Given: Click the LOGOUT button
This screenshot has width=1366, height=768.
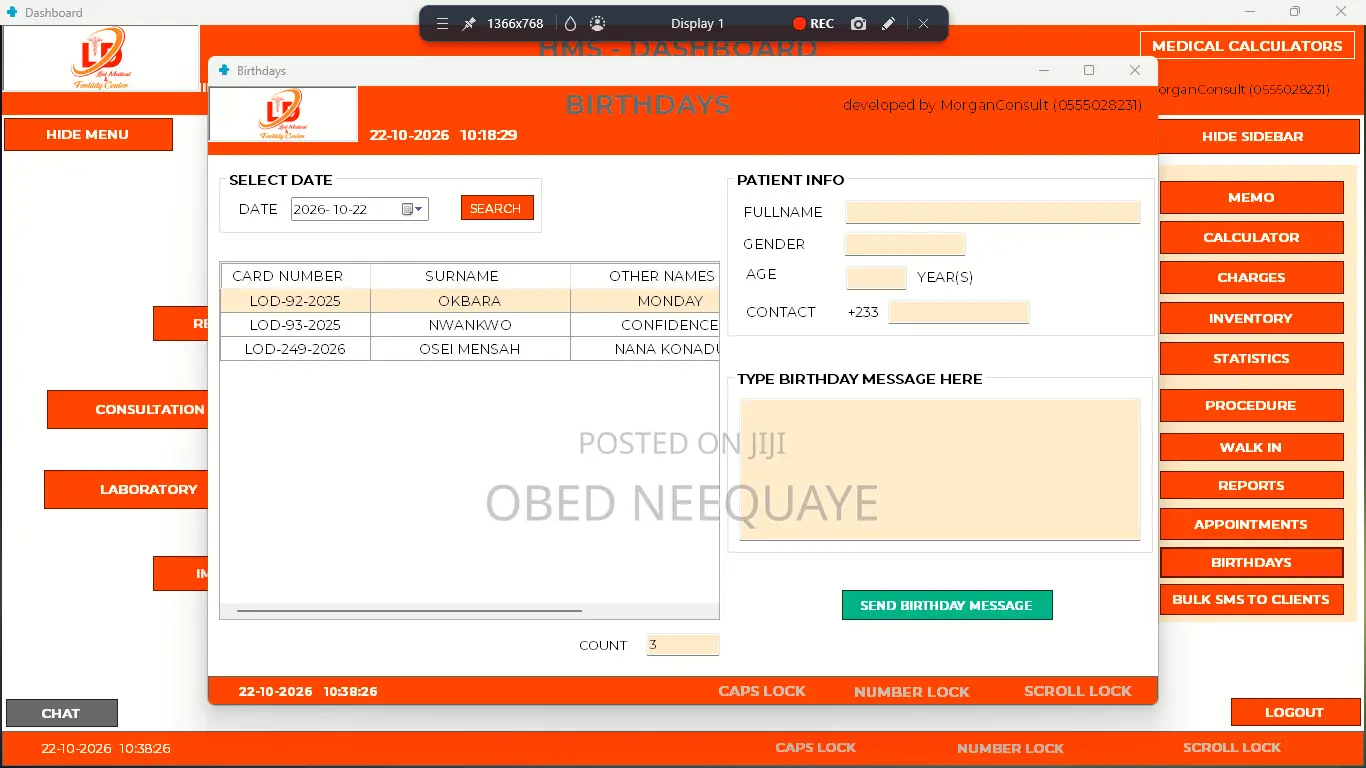Looking at the screenshot, I should (1295, 712).
